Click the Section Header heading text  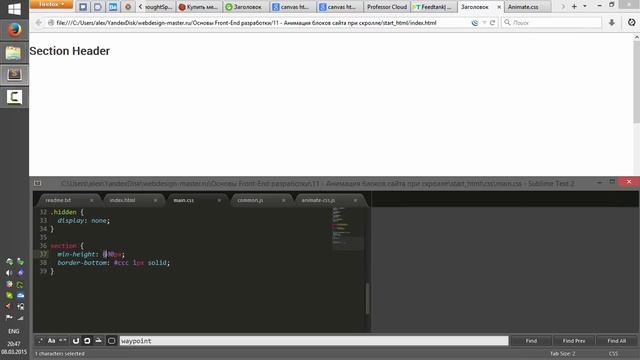69,51
